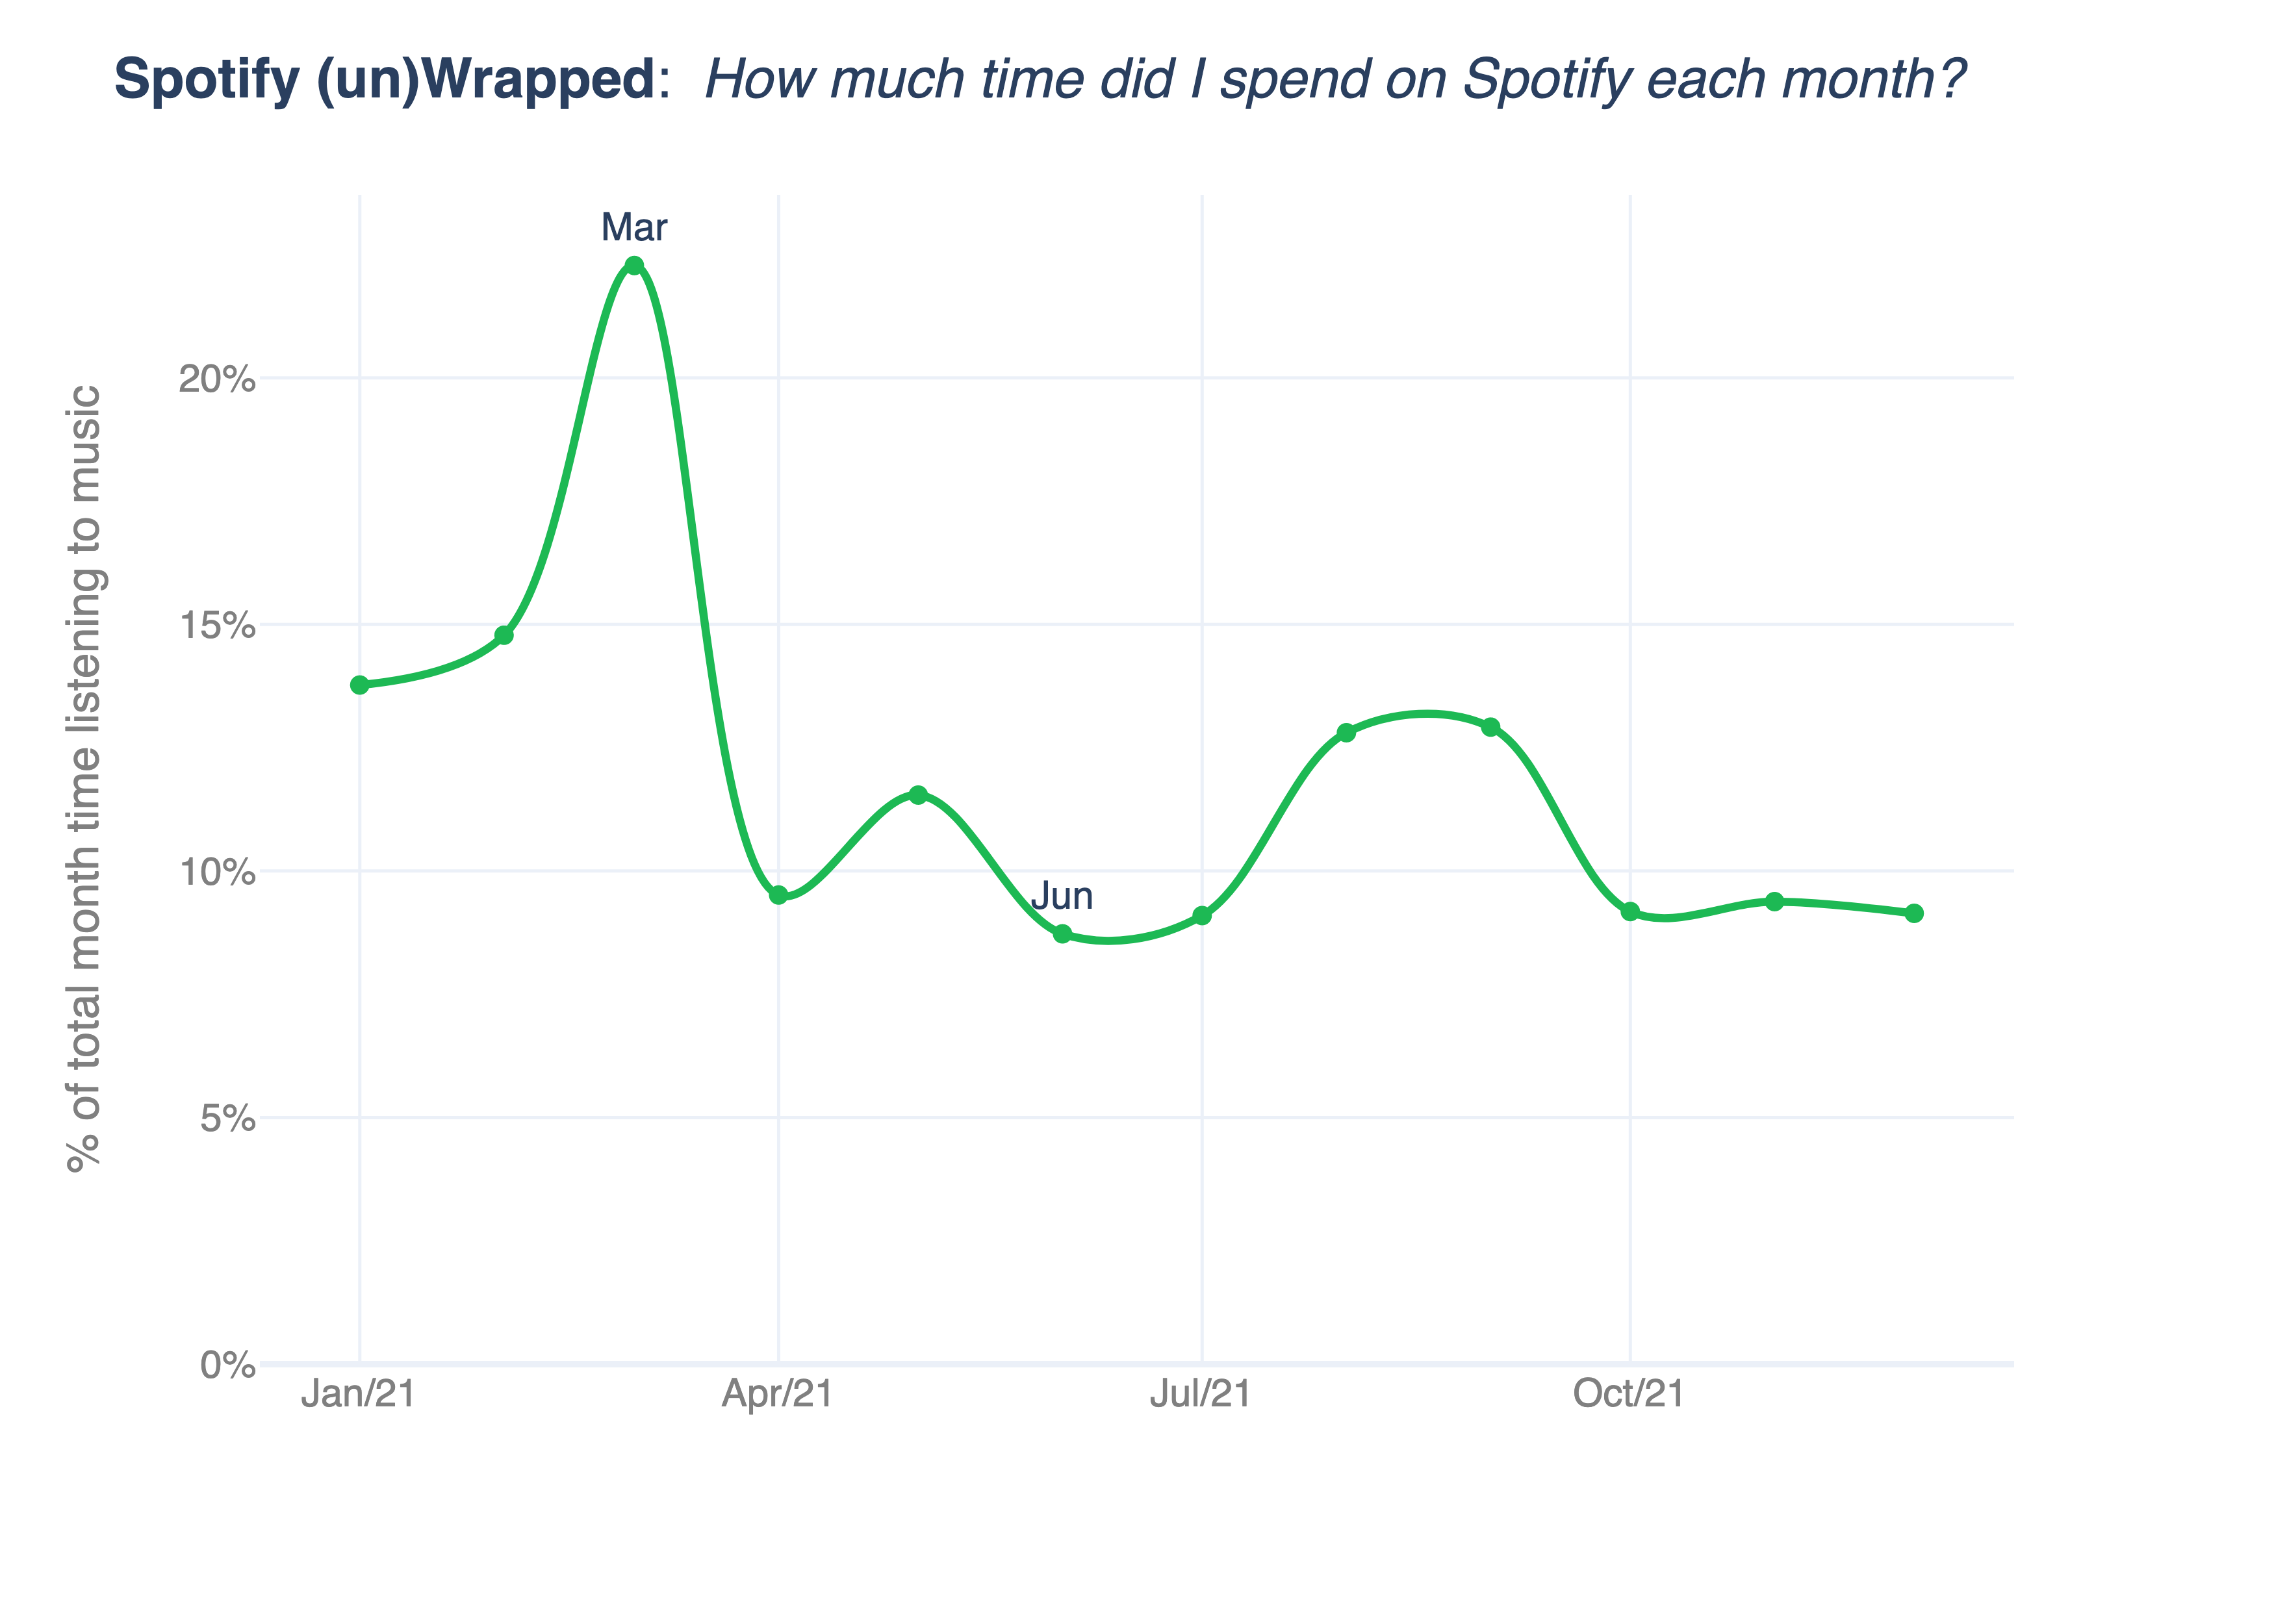Click the April data point on the line
Screen dimensions: 2274x1624
click(779, 895)
